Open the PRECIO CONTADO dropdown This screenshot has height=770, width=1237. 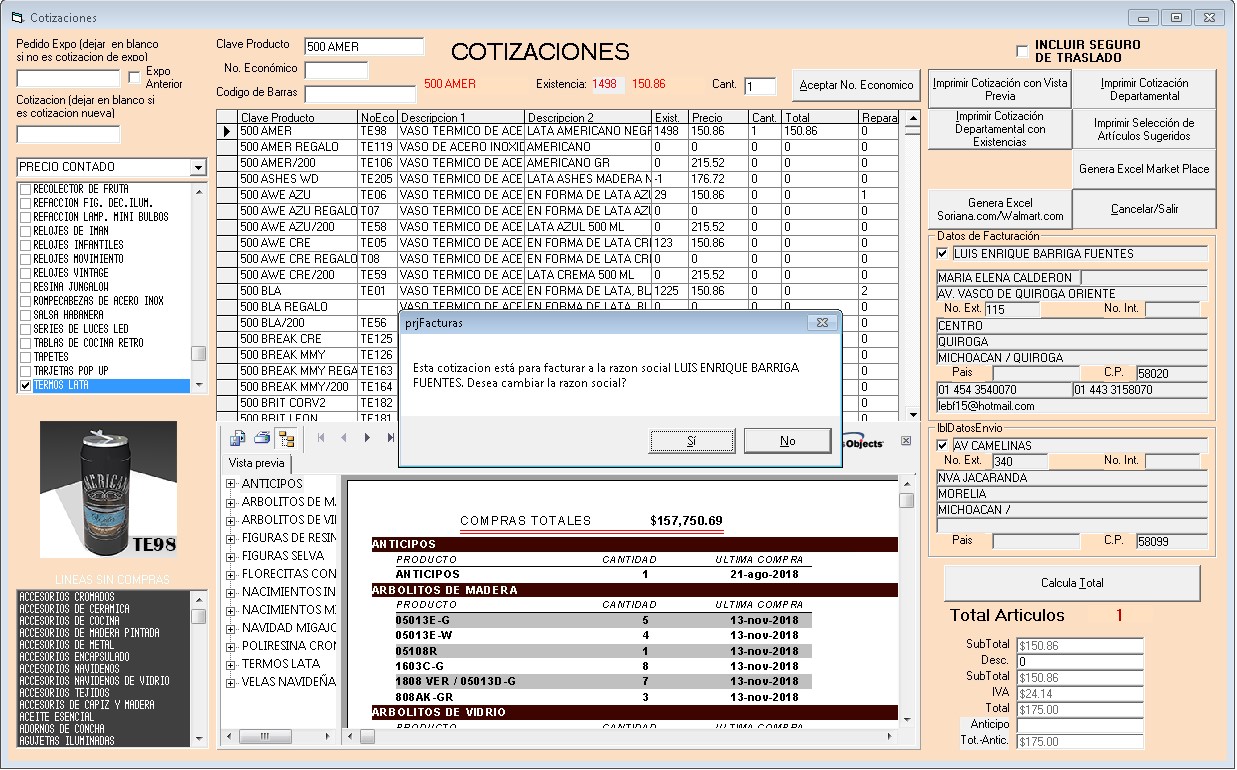(198, 167)
